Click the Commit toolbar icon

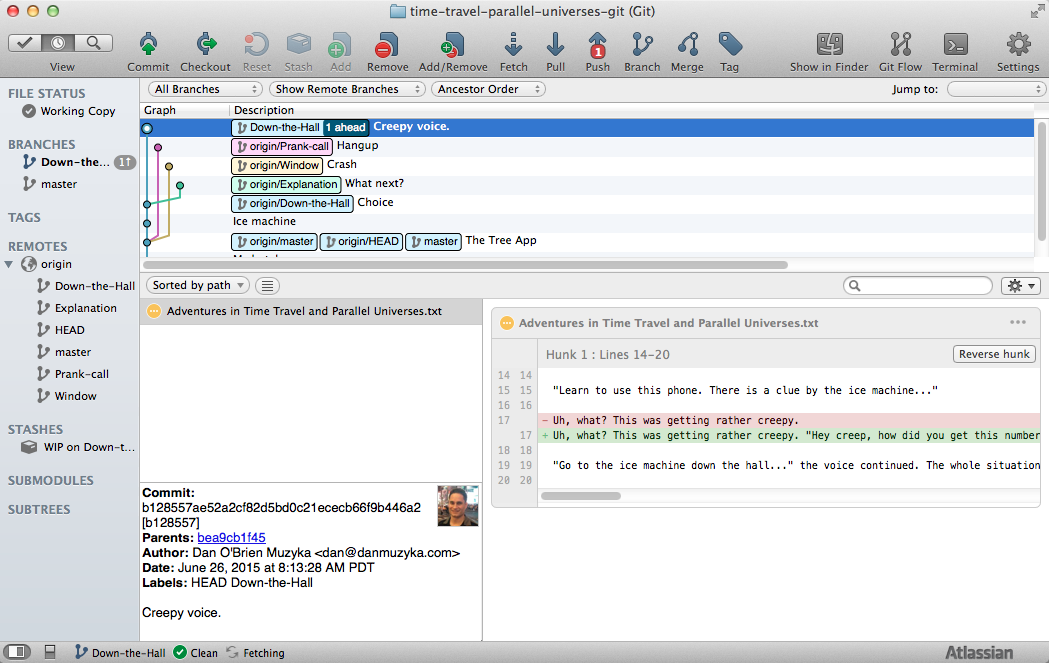tap(148, 45)
